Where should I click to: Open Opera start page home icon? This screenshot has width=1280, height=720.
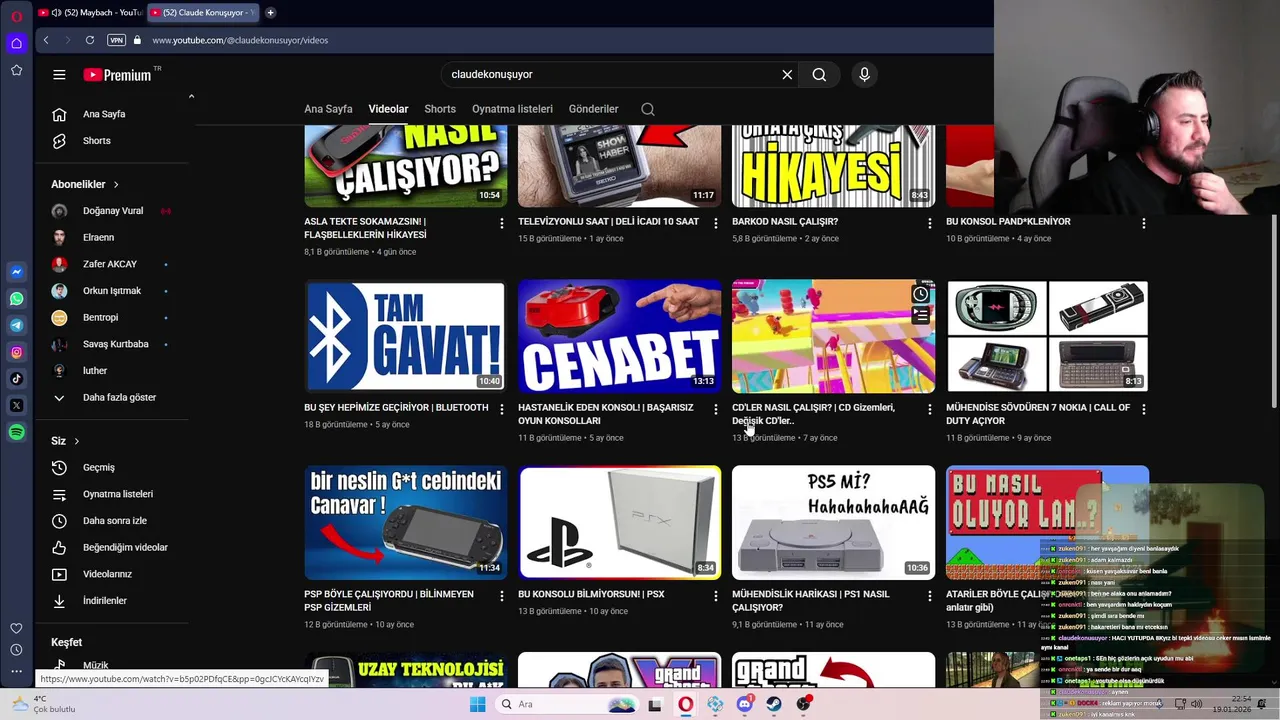(x=16, y=43)
